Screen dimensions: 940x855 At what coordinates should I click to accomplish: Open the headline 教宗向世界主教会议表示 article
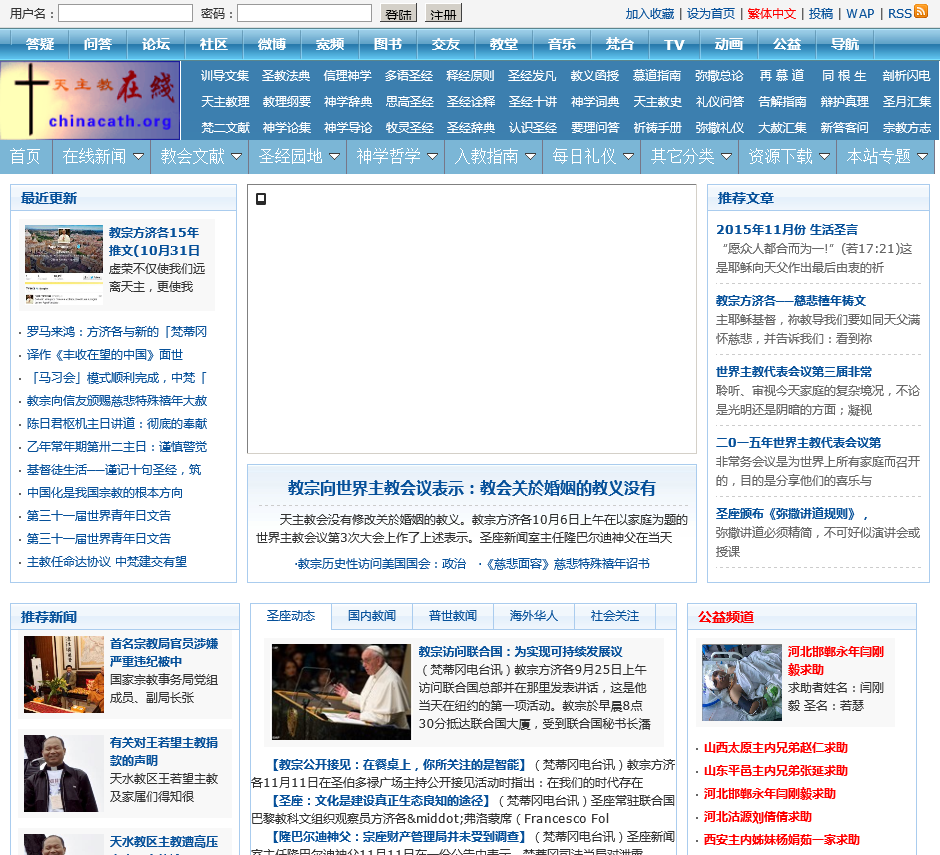tap(472, 488)
